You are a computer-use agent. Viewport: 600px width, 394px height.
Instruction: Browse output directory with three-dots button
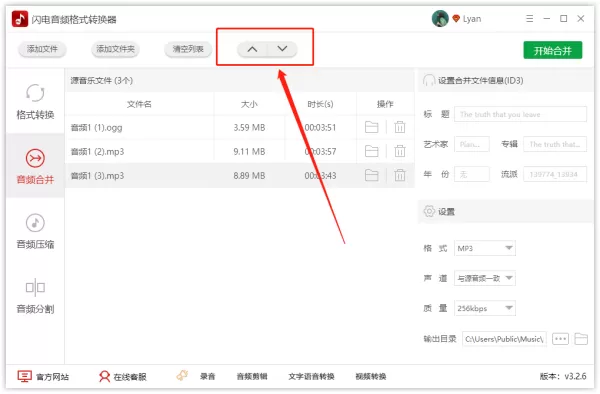click(x=560, y=339)
